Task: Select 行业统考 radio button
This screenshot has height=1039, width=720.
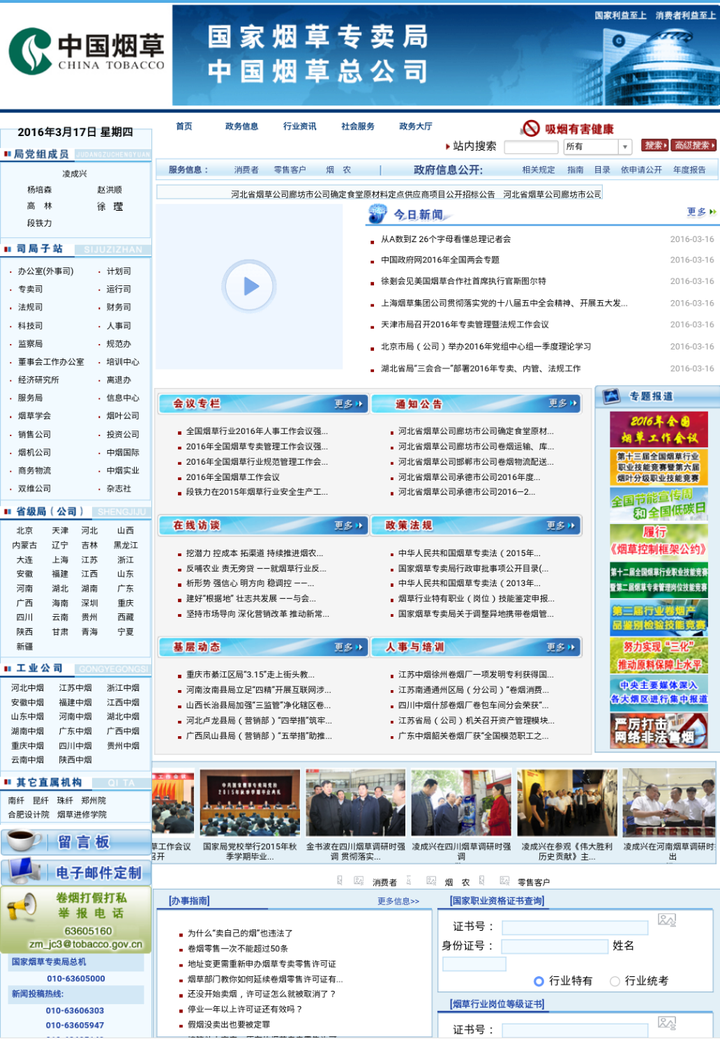Action: pyautogui.click(x=615, y=981)
